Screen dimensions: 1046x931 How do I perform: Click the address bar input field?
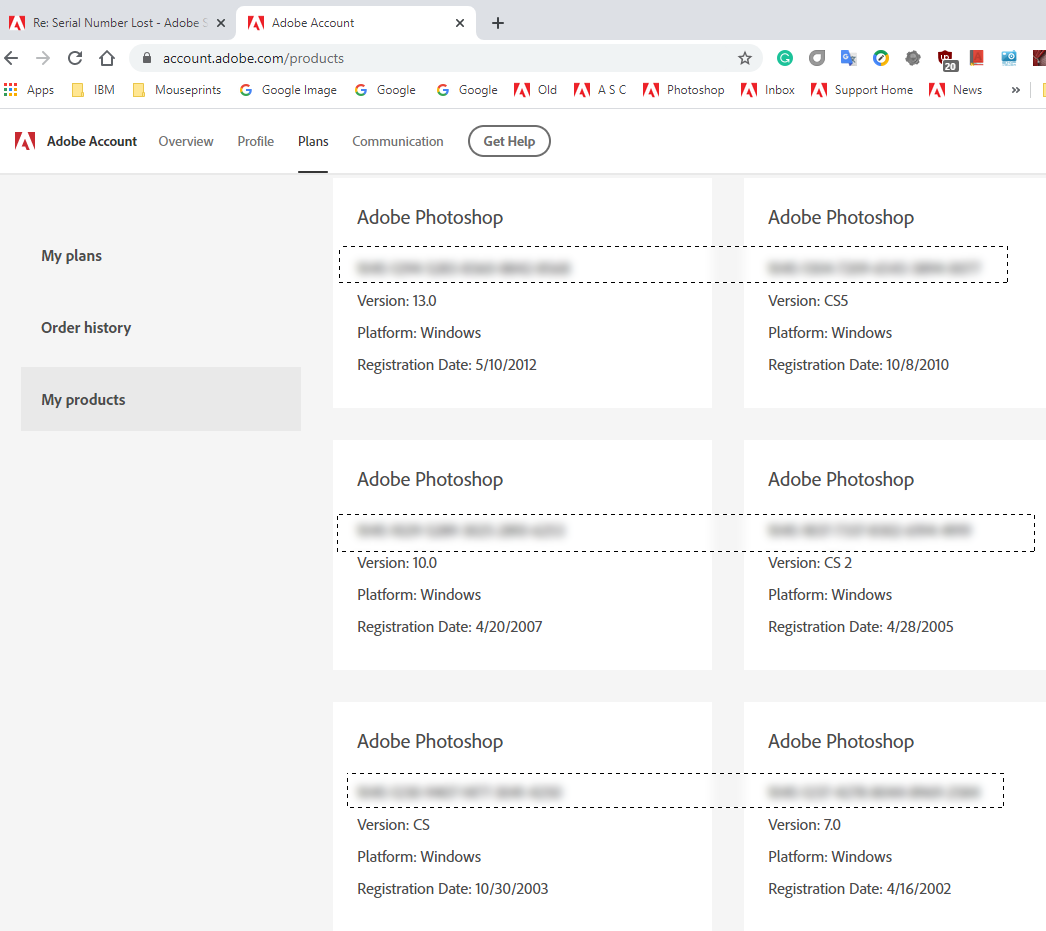(x=400, y=58)
